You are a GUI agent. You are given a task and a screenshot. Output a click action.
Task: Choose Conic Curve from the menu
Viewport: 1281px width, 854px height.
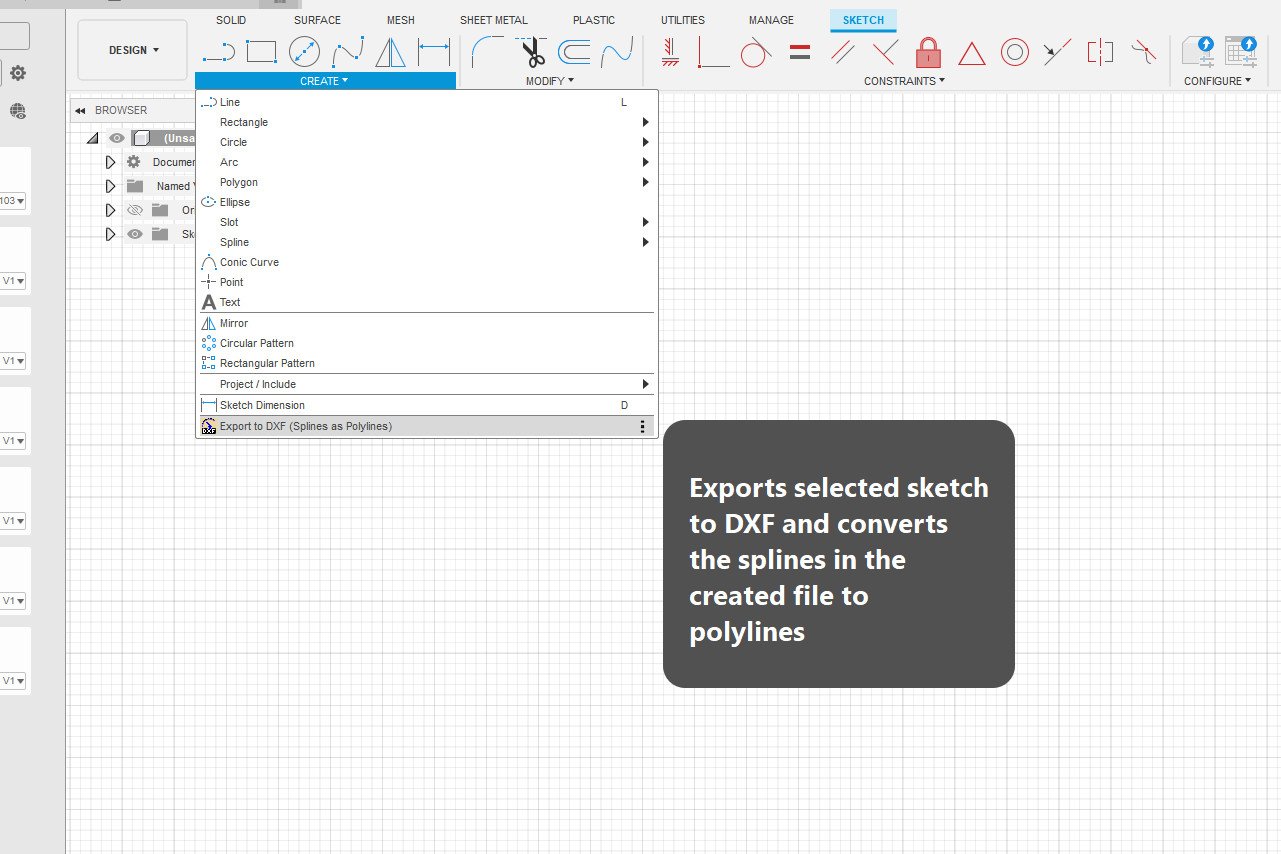(x=427, y=262)
